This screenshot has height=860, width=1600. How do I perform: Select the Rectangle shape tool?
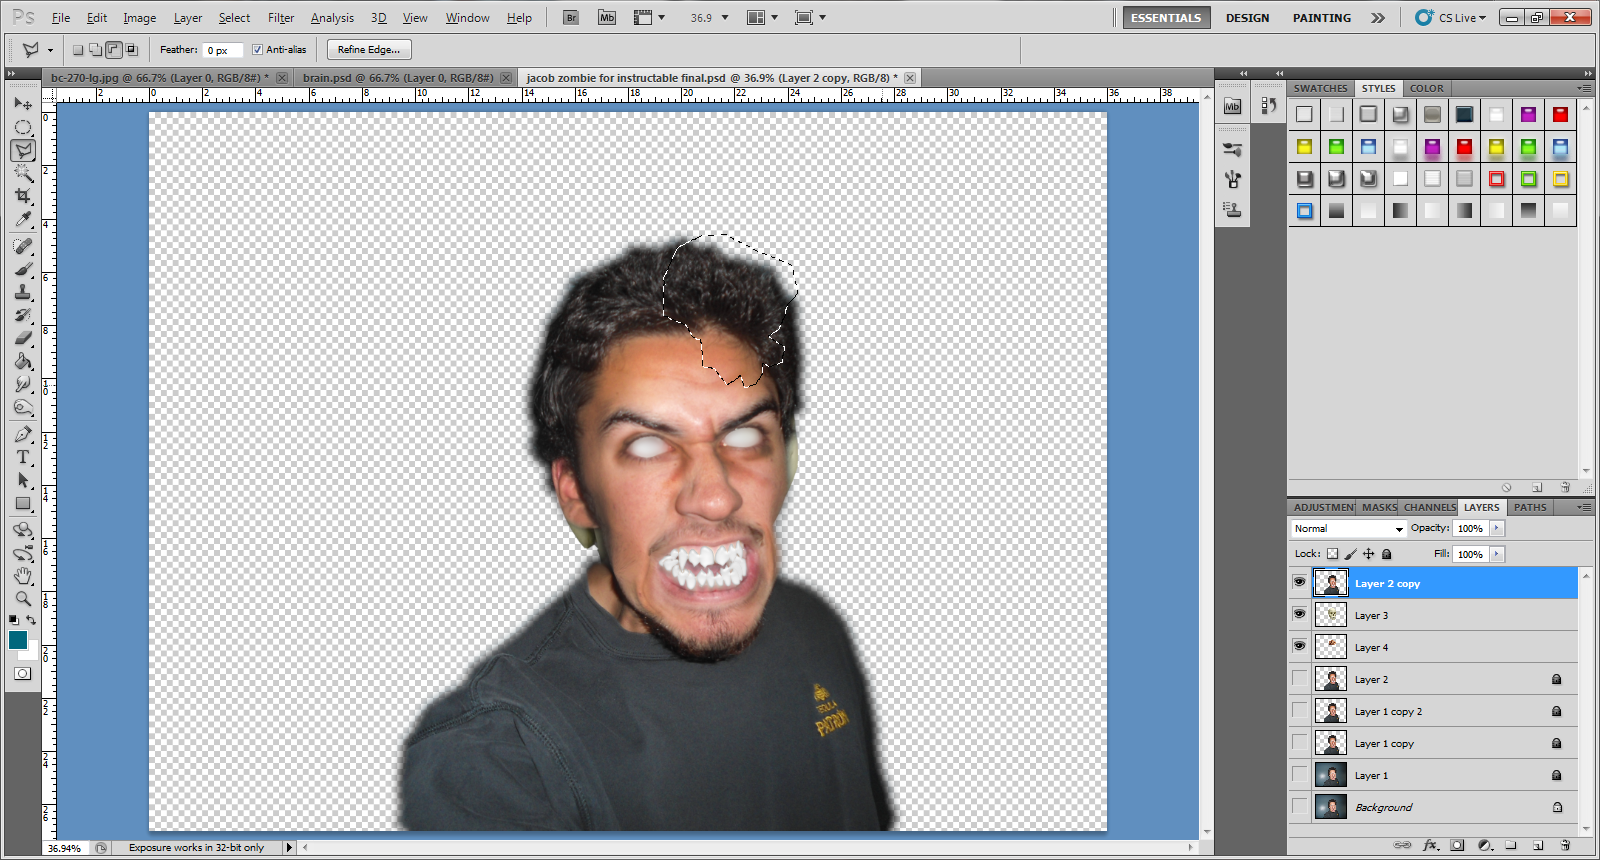point(23,503)
